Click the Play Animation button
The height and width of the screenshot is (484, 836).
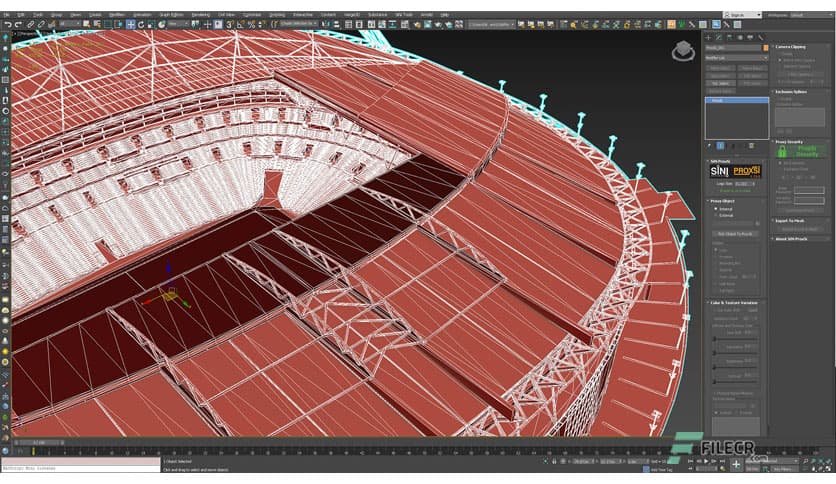point(706,461)
